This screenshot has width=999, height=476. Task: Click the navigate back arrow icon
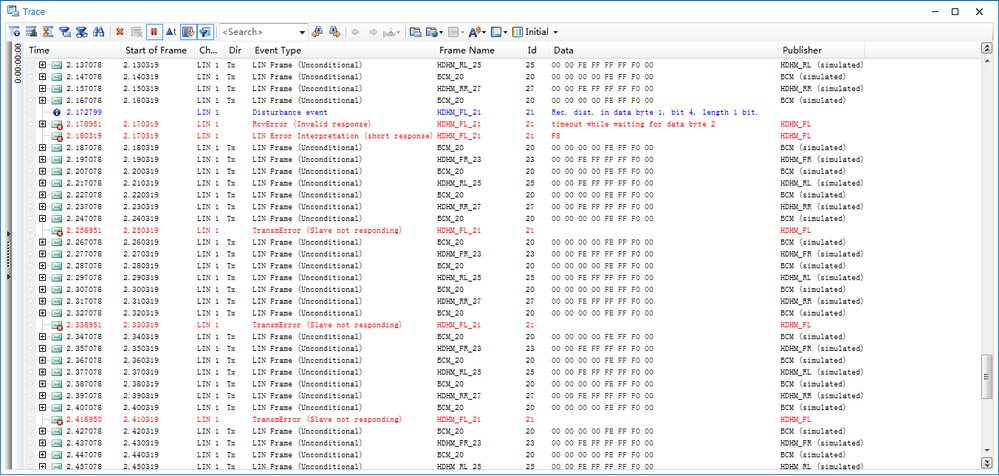(x=355, y=31)
